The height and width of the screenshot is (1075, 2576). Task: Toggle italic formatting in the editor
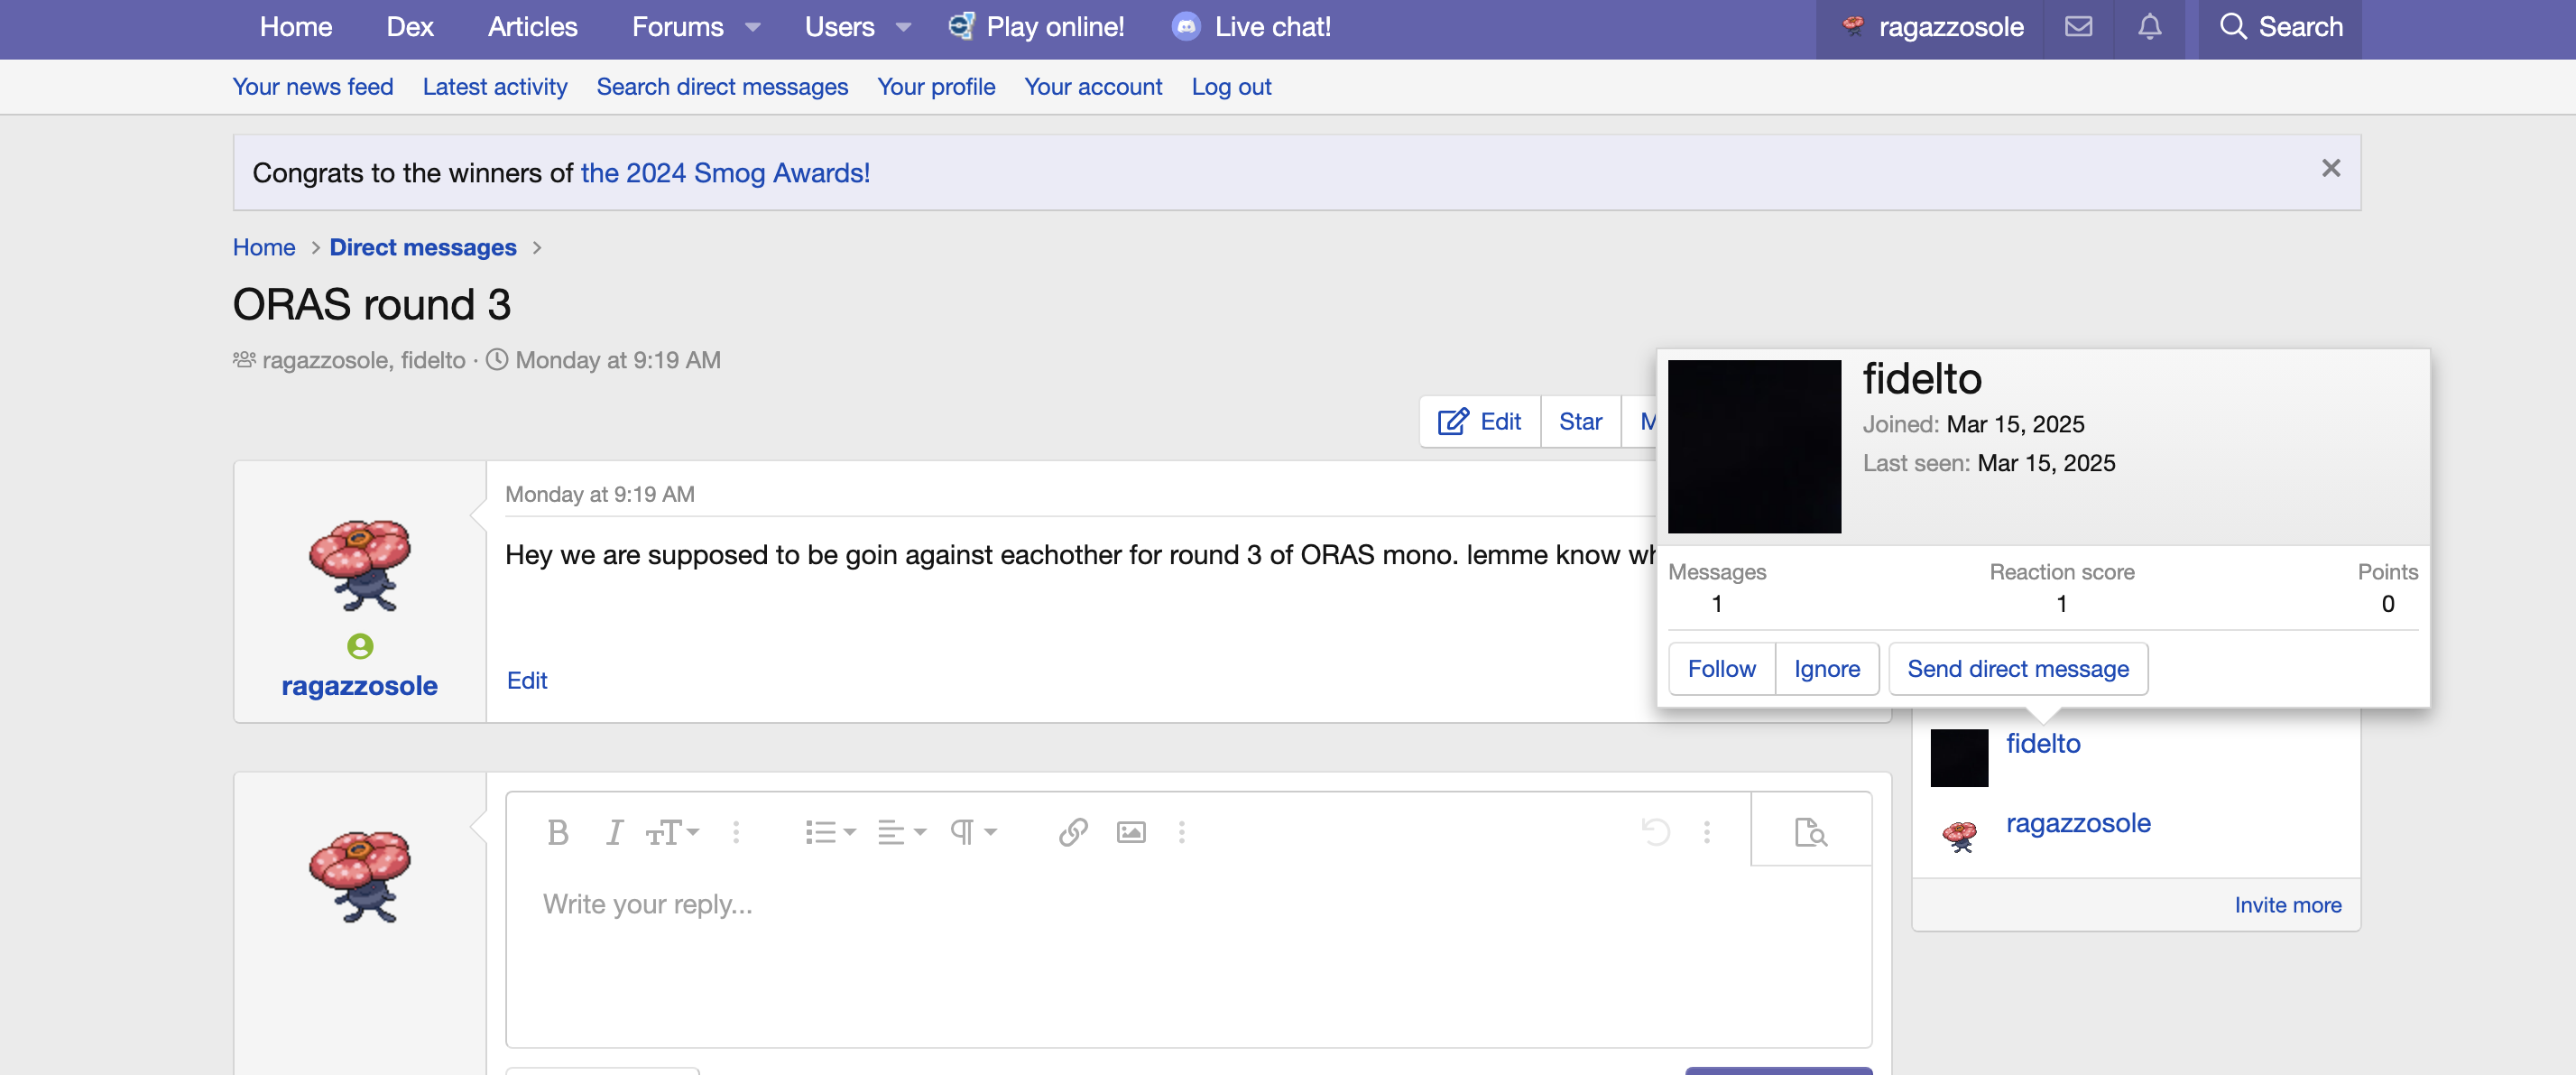click(x=614, y=832)
